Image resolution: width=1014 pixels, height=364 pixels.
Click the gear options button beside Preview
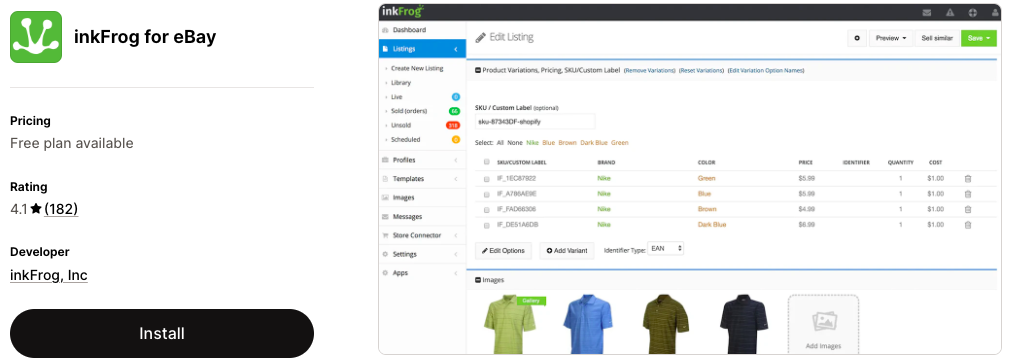857,38
